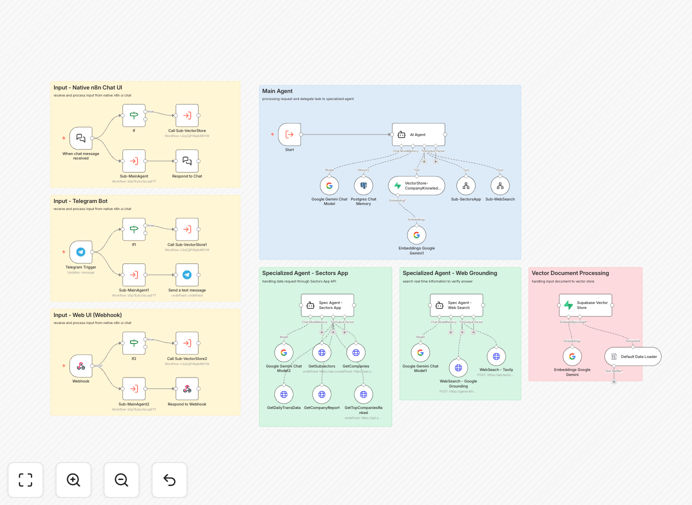The width and height of the screenshot is (692, 505).
Task: Open the 'If2' node in Web UI group
Action: pos(134,343)
